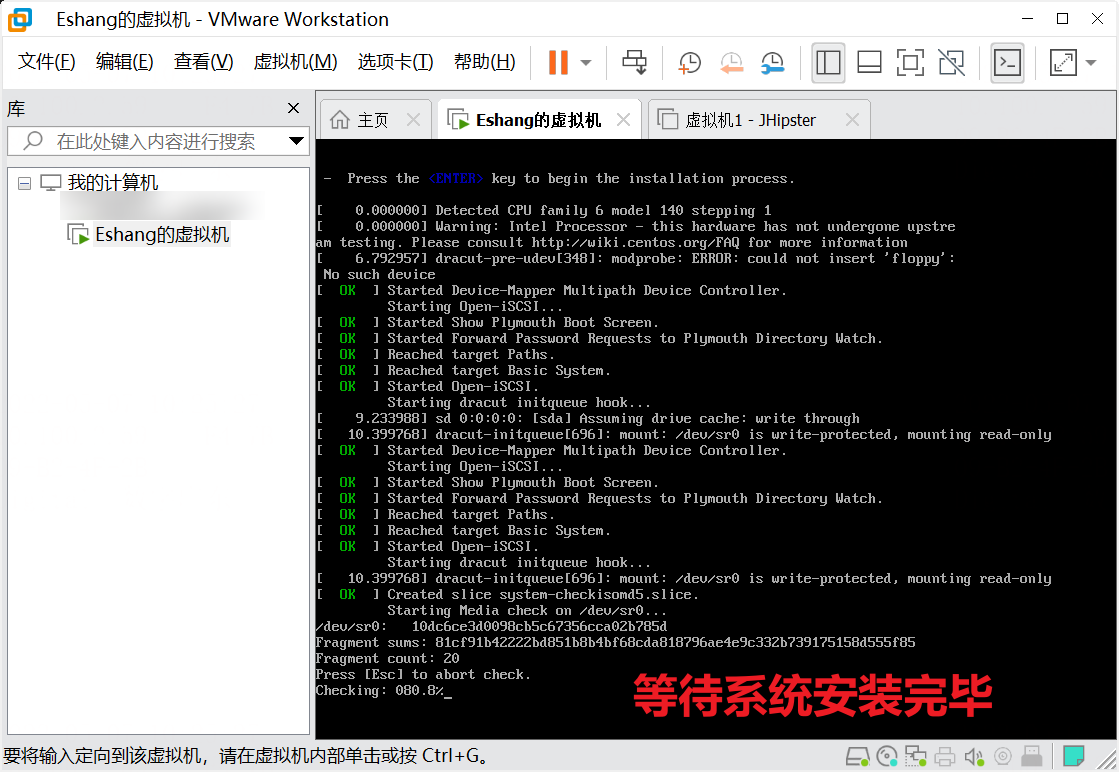
Task: Open the snapshot manager icon
Action: click(x=773, y=63)
